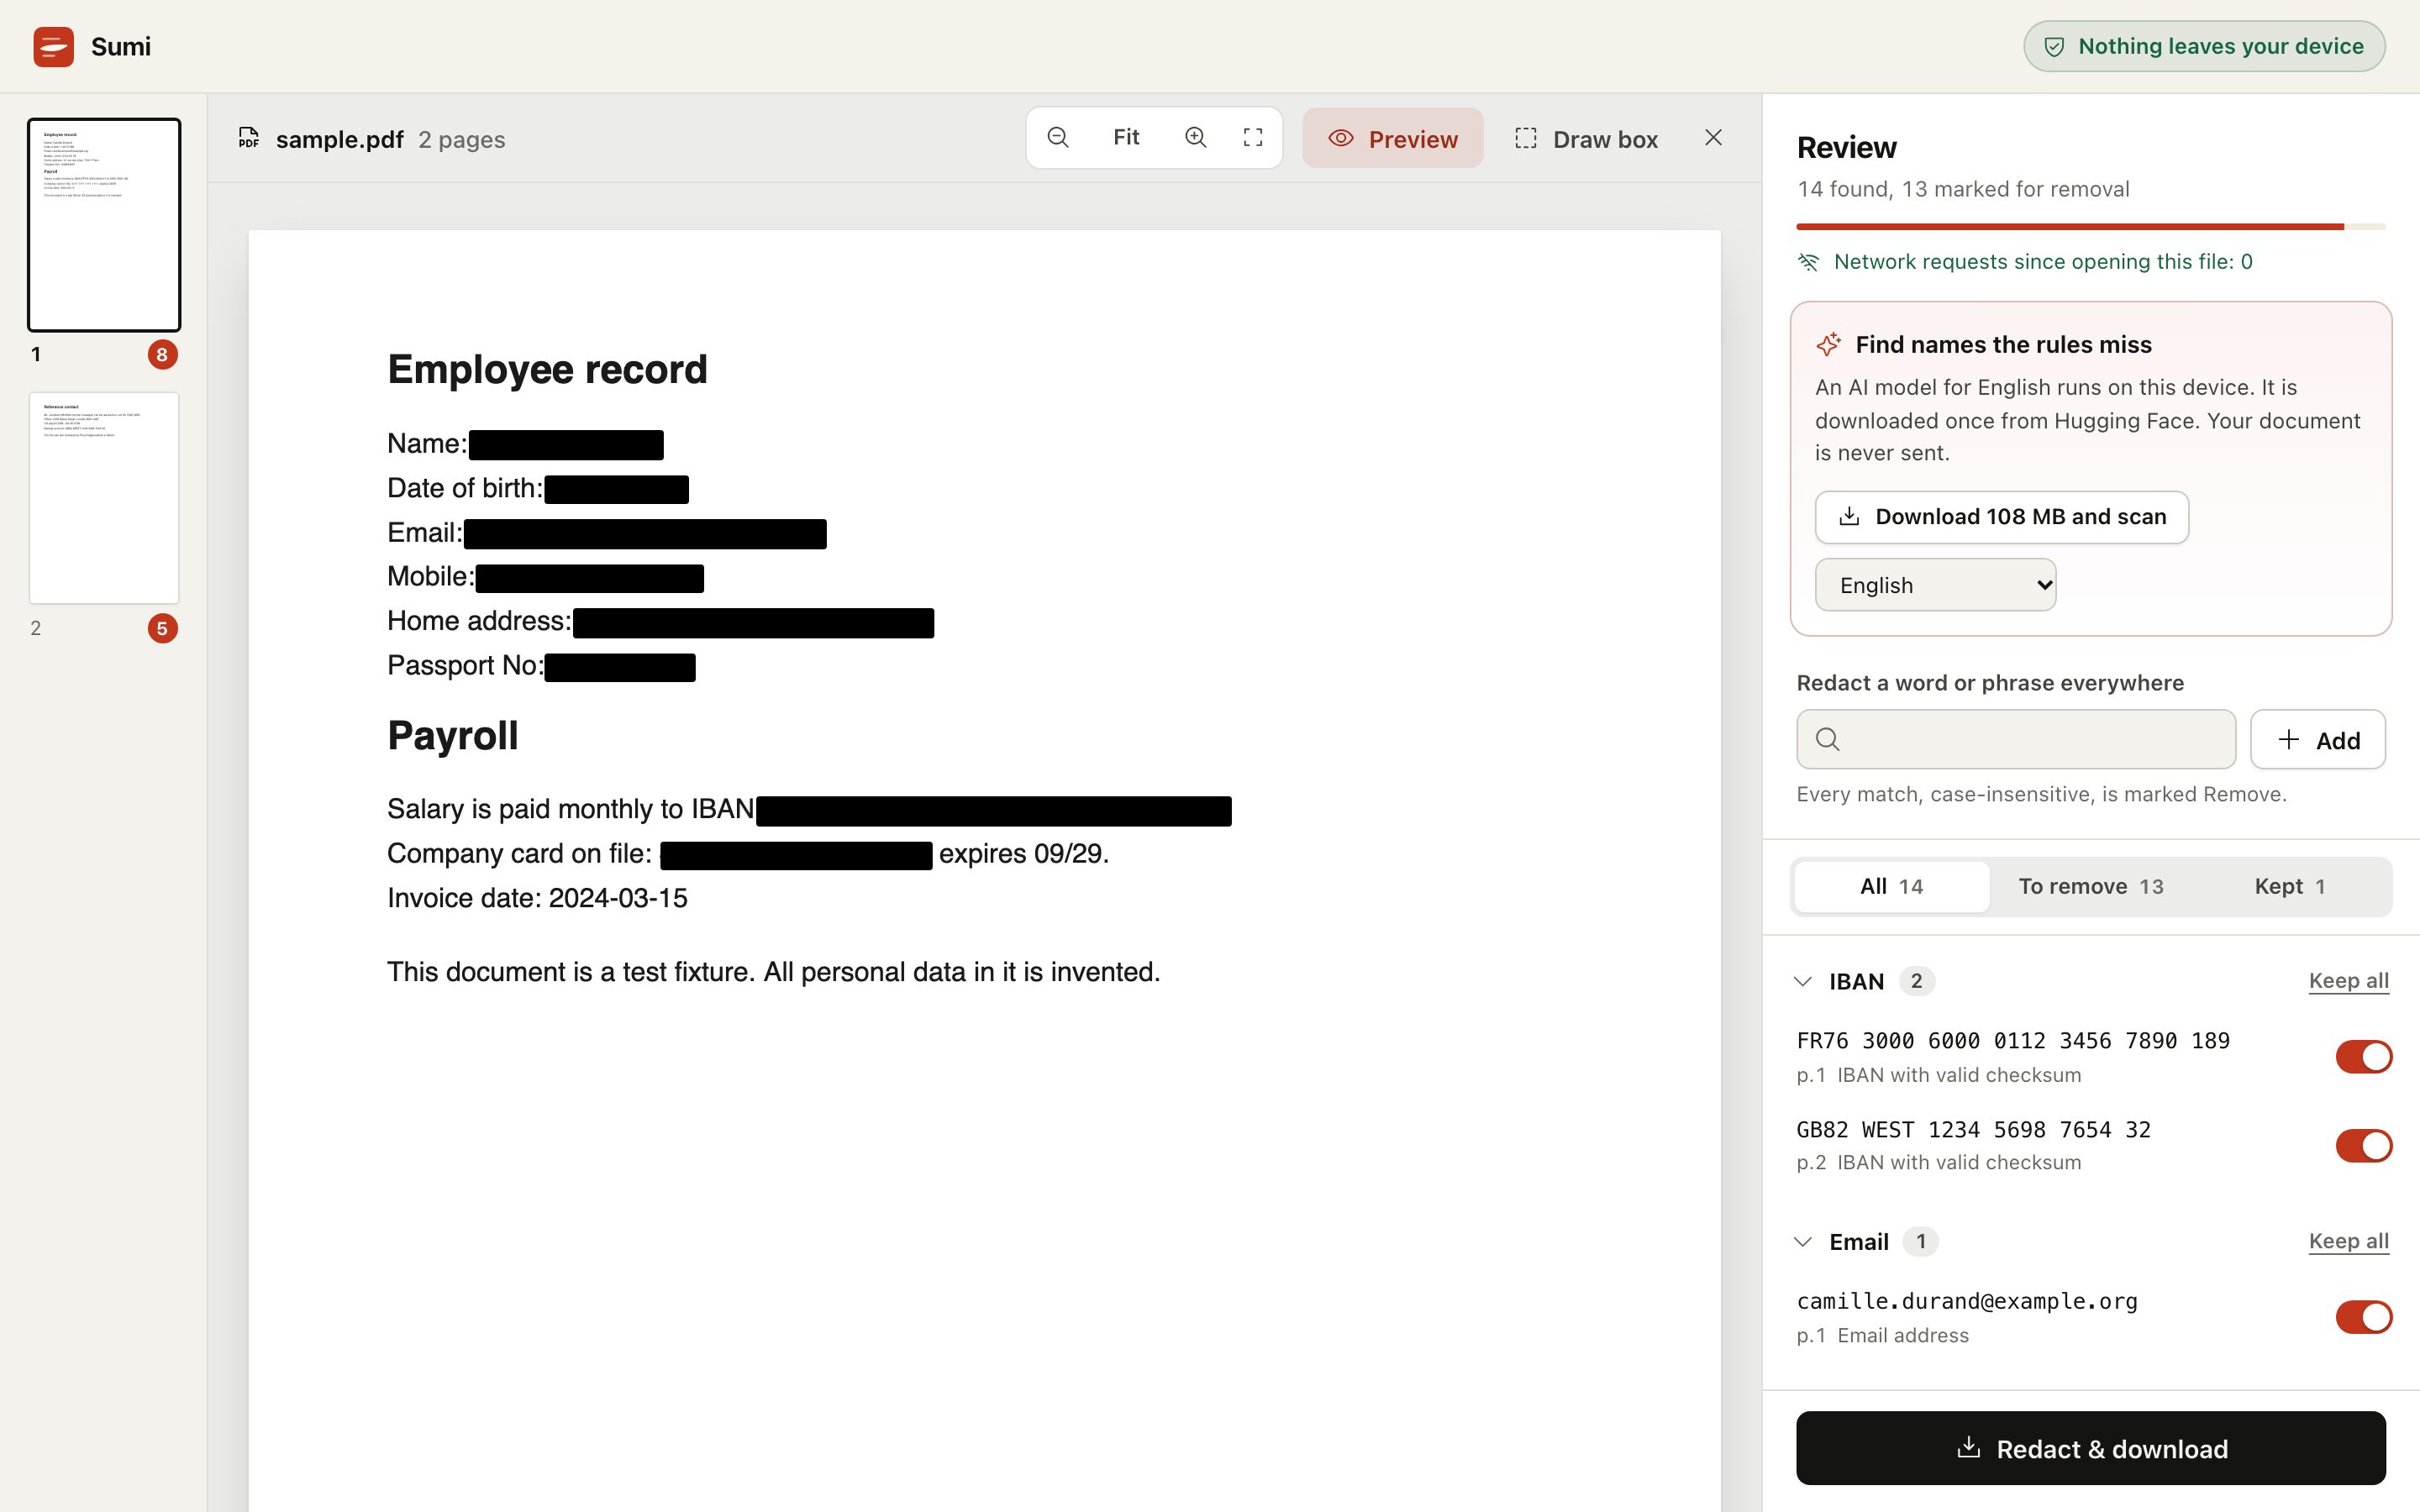Click 'Network requests since opening this file: 0'
The image size is (2420, 1512).
(x=2043, y=262)
